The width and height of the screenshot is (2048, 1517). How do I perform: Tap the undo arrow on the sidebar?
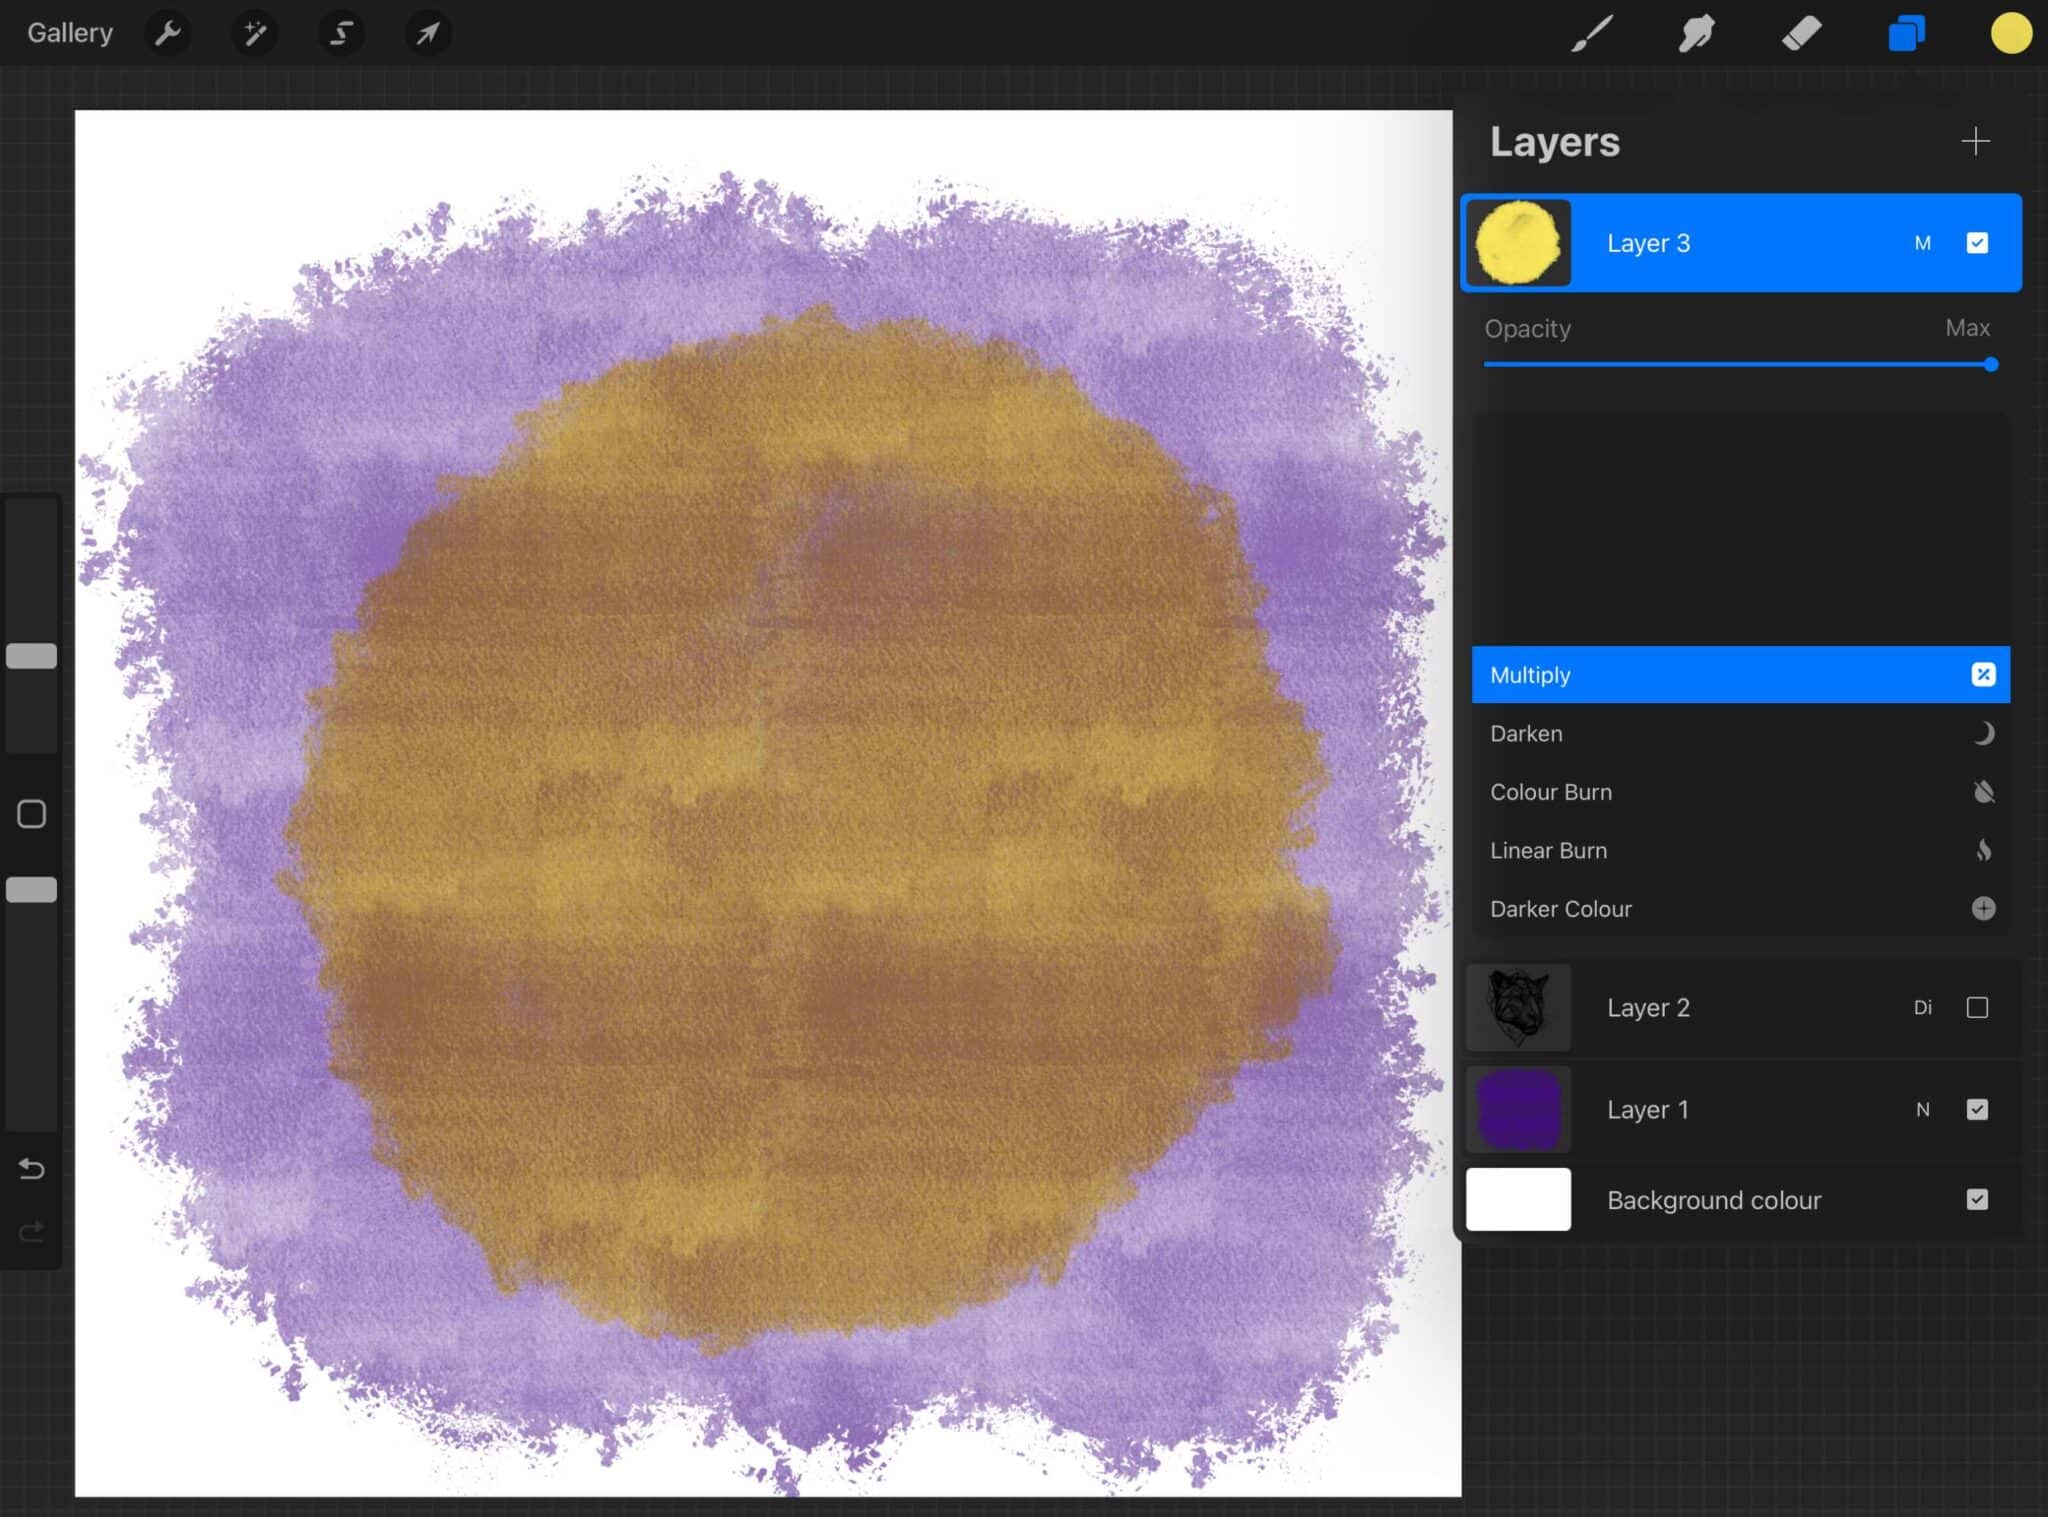(x=31, y=1168)
